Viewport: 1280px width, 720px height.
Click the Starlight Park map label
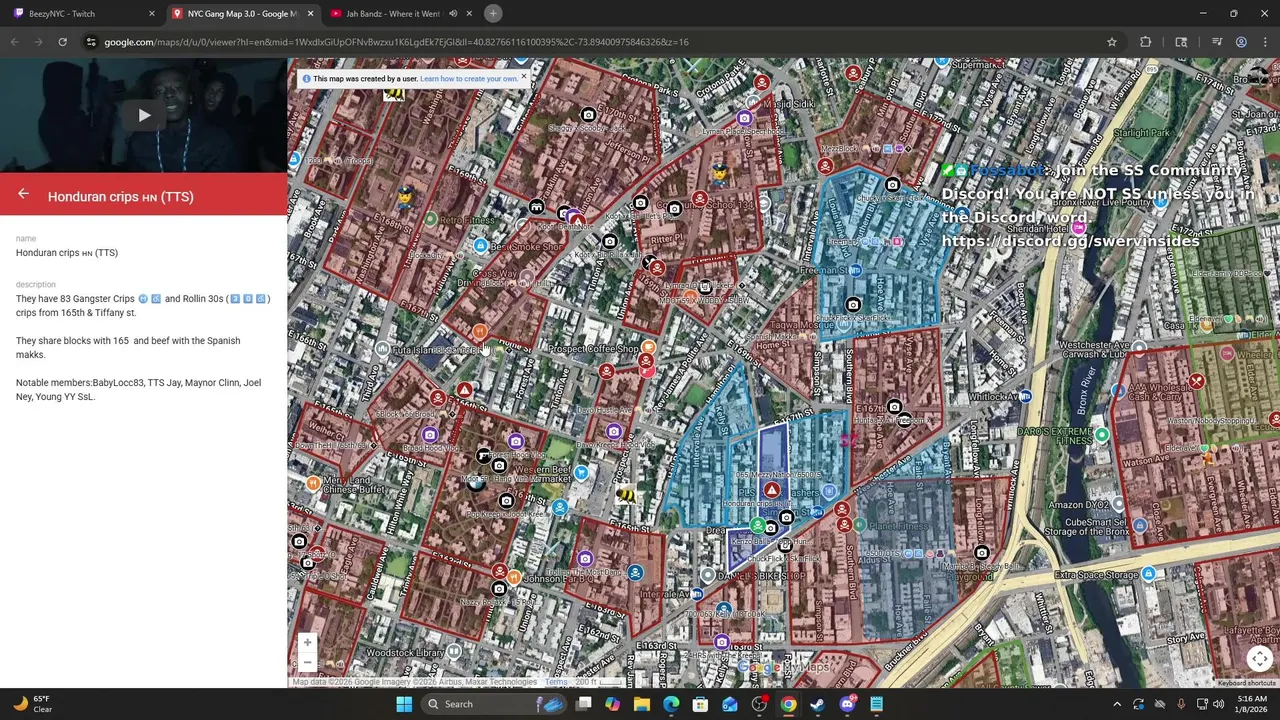pyautogui.click(x=1141, y=133)
